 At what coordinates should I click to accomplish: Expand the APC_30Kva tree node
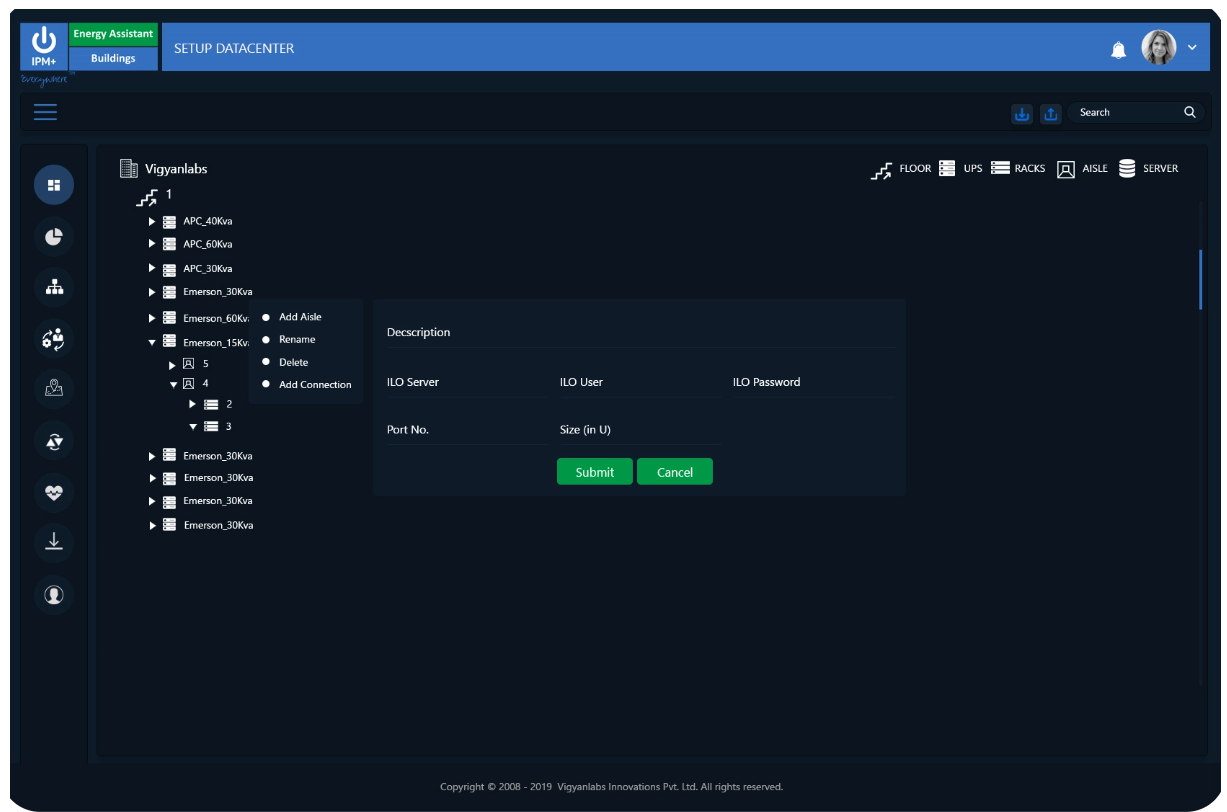tap(152, 268)
